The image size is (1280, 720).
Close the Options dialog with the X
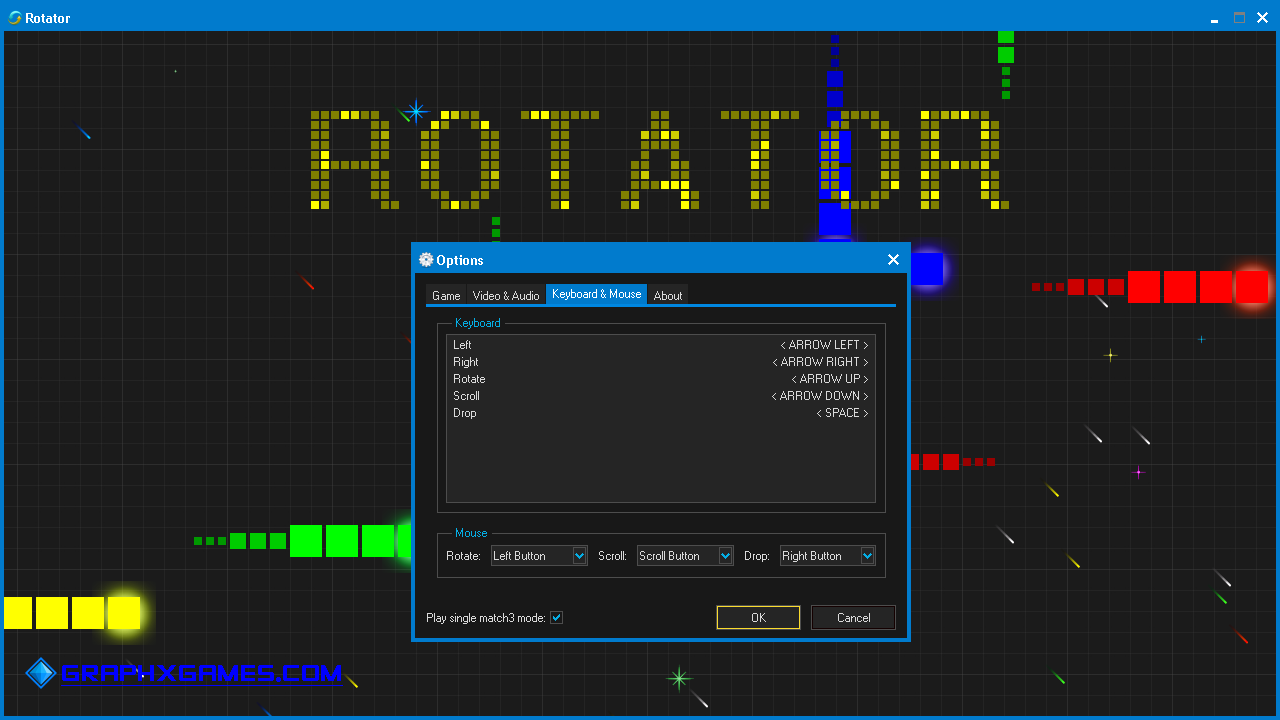893,260
